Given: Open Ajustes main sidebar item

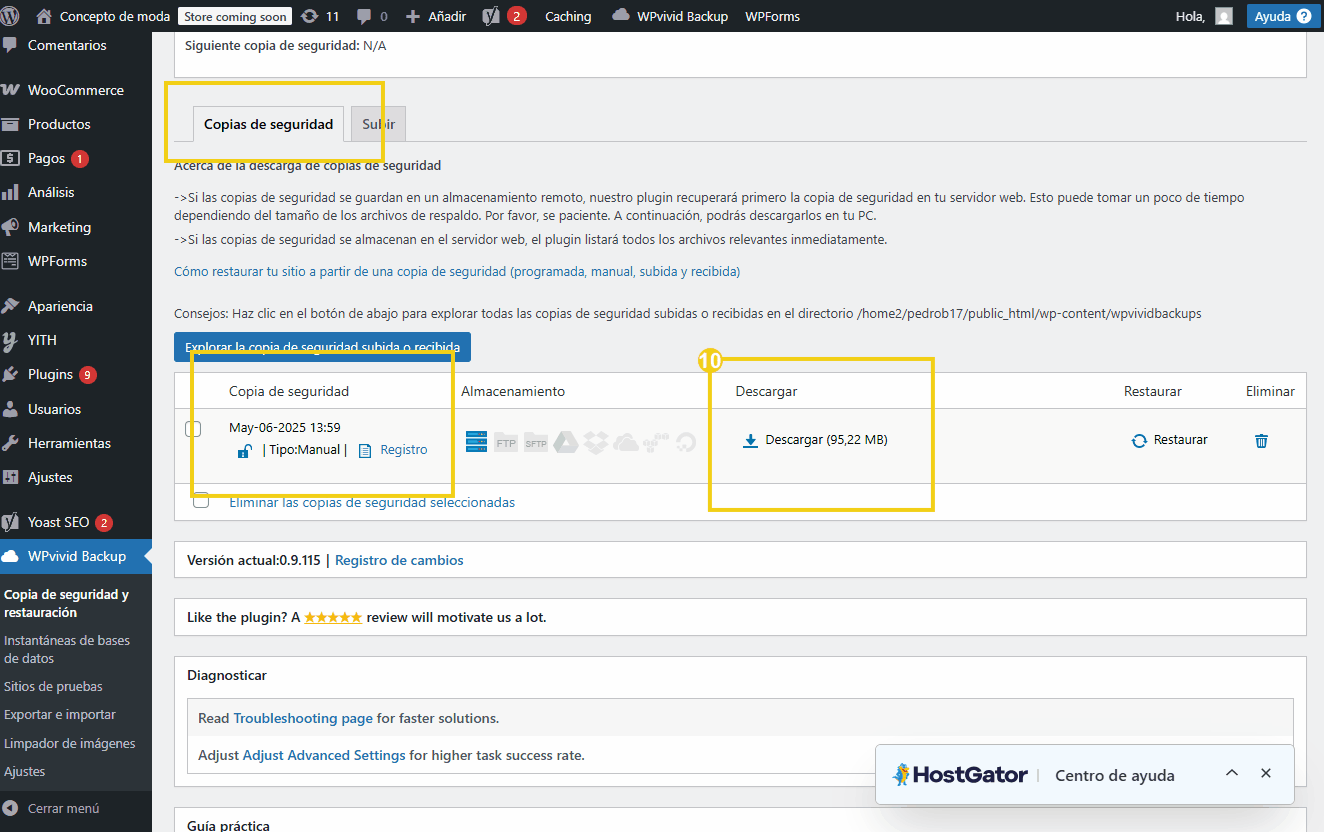Looking at the screenshot, I should coord(50,477).
